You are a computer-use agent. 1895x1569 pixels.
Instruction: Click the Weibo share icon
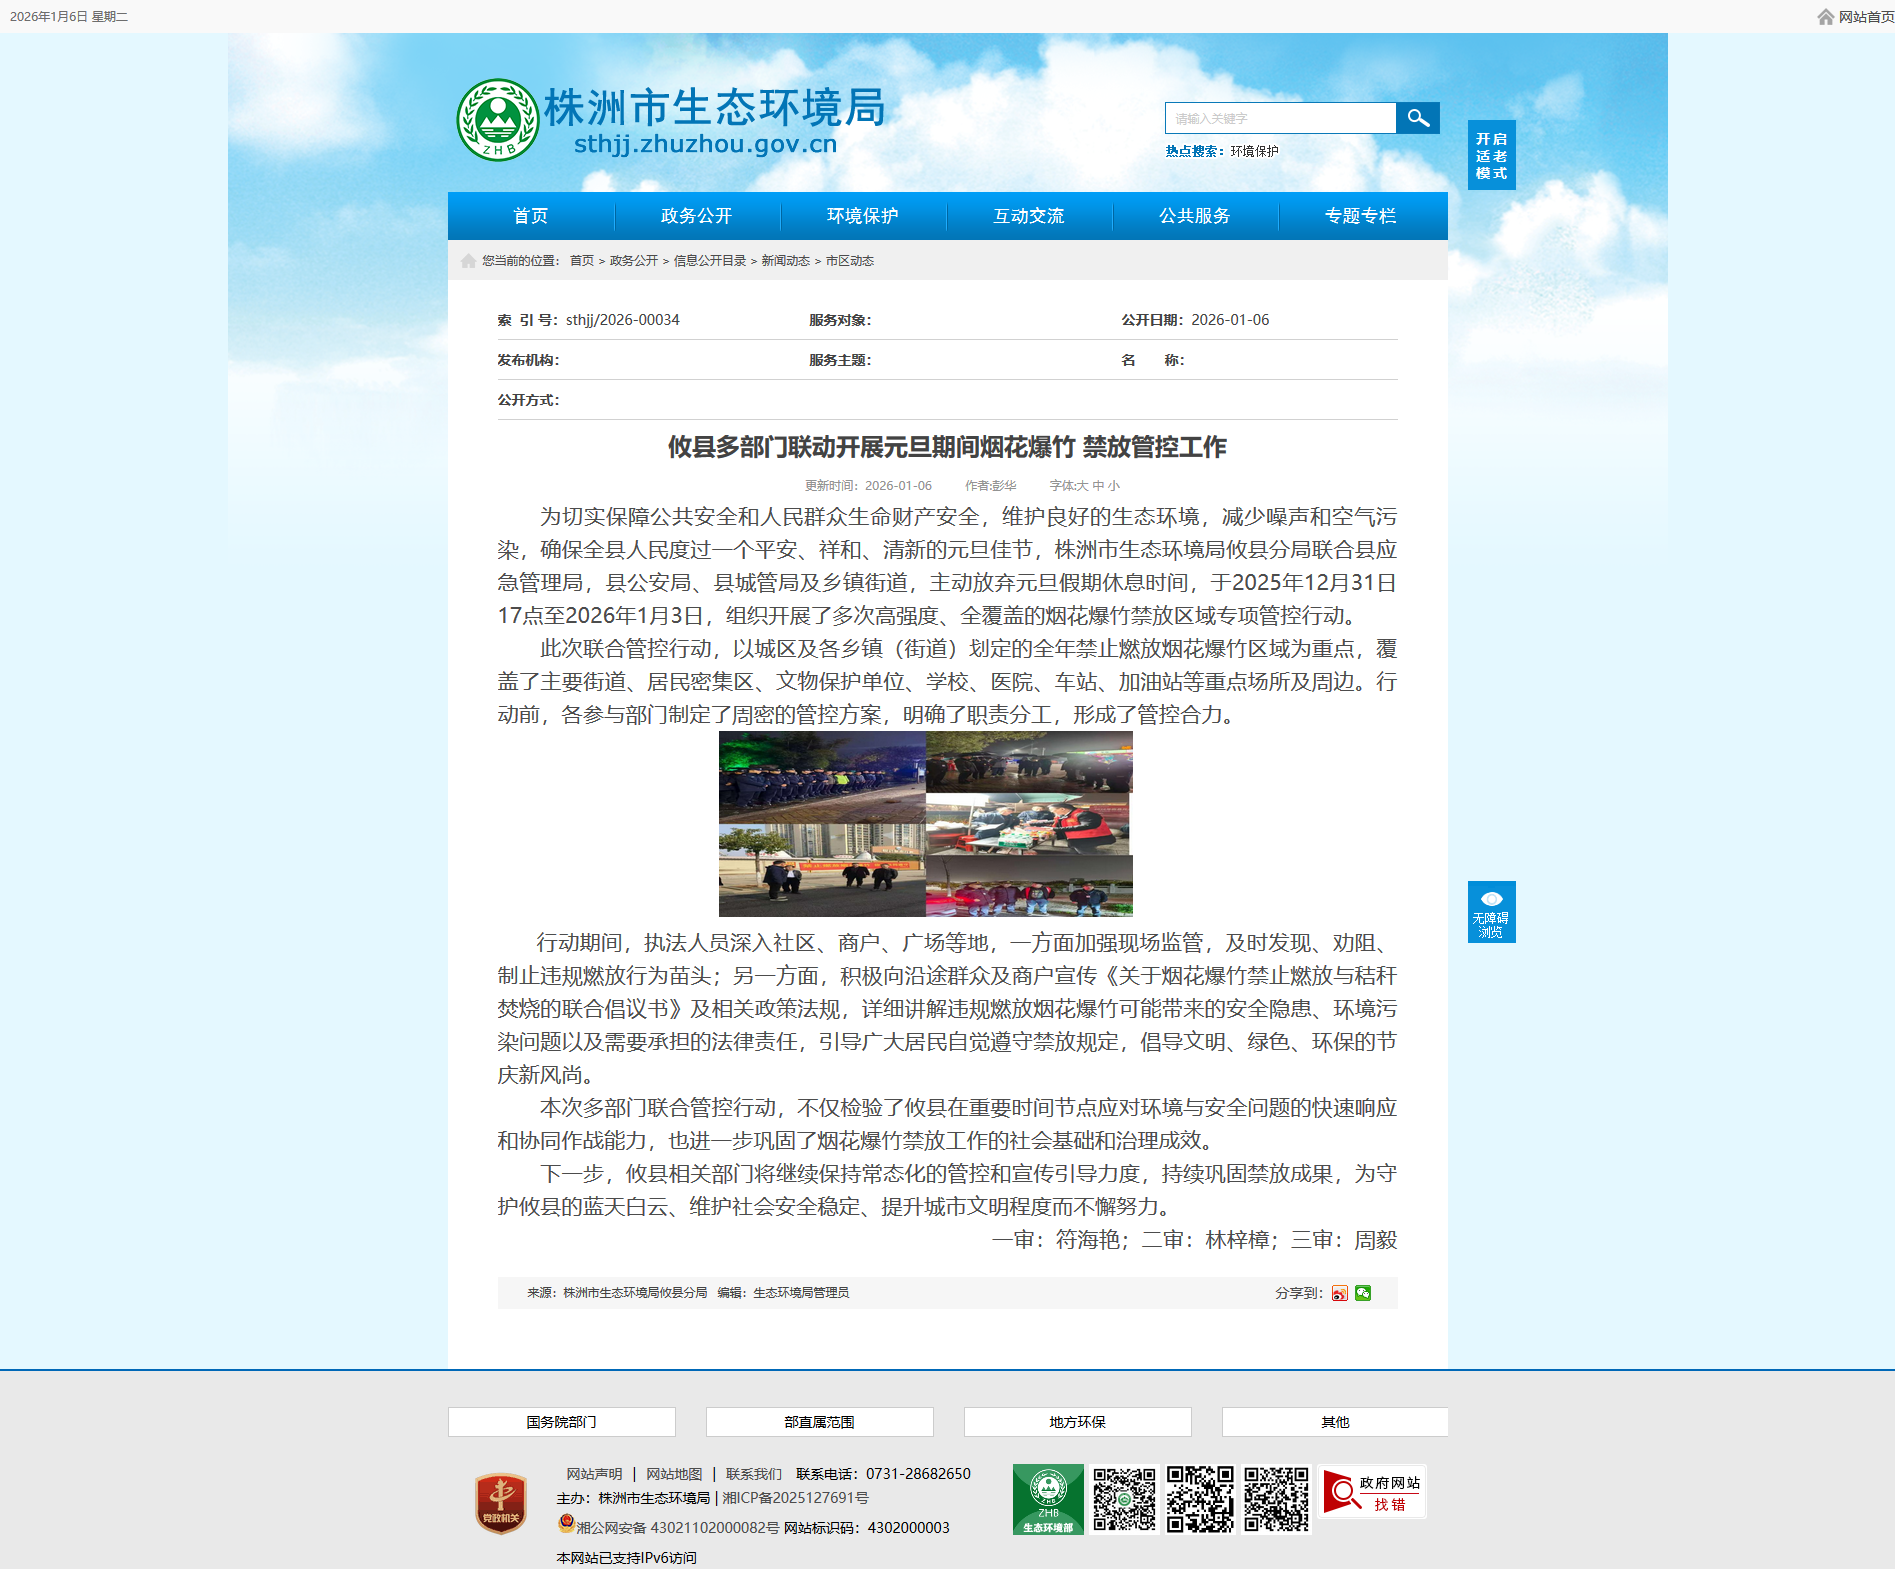(1340, 1293)
